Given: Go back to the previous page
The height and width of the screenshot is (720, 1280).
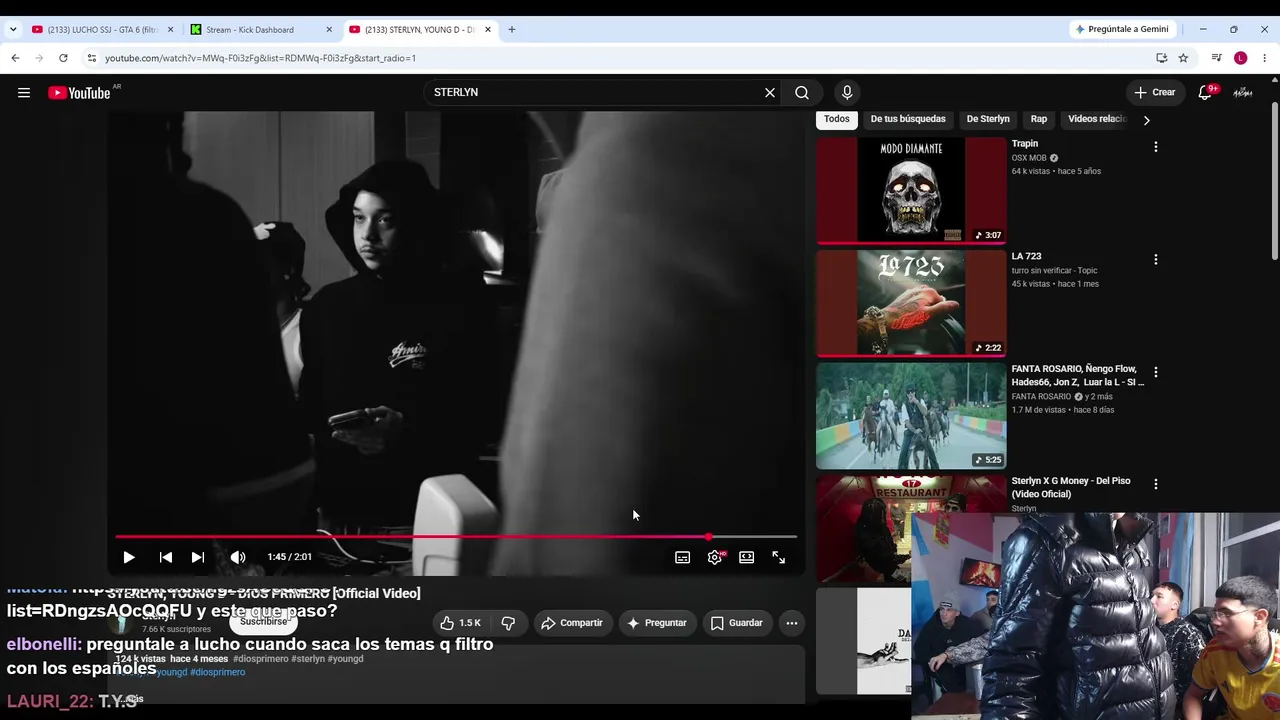Looking at the screenshot, I should (x=15, y=58).
